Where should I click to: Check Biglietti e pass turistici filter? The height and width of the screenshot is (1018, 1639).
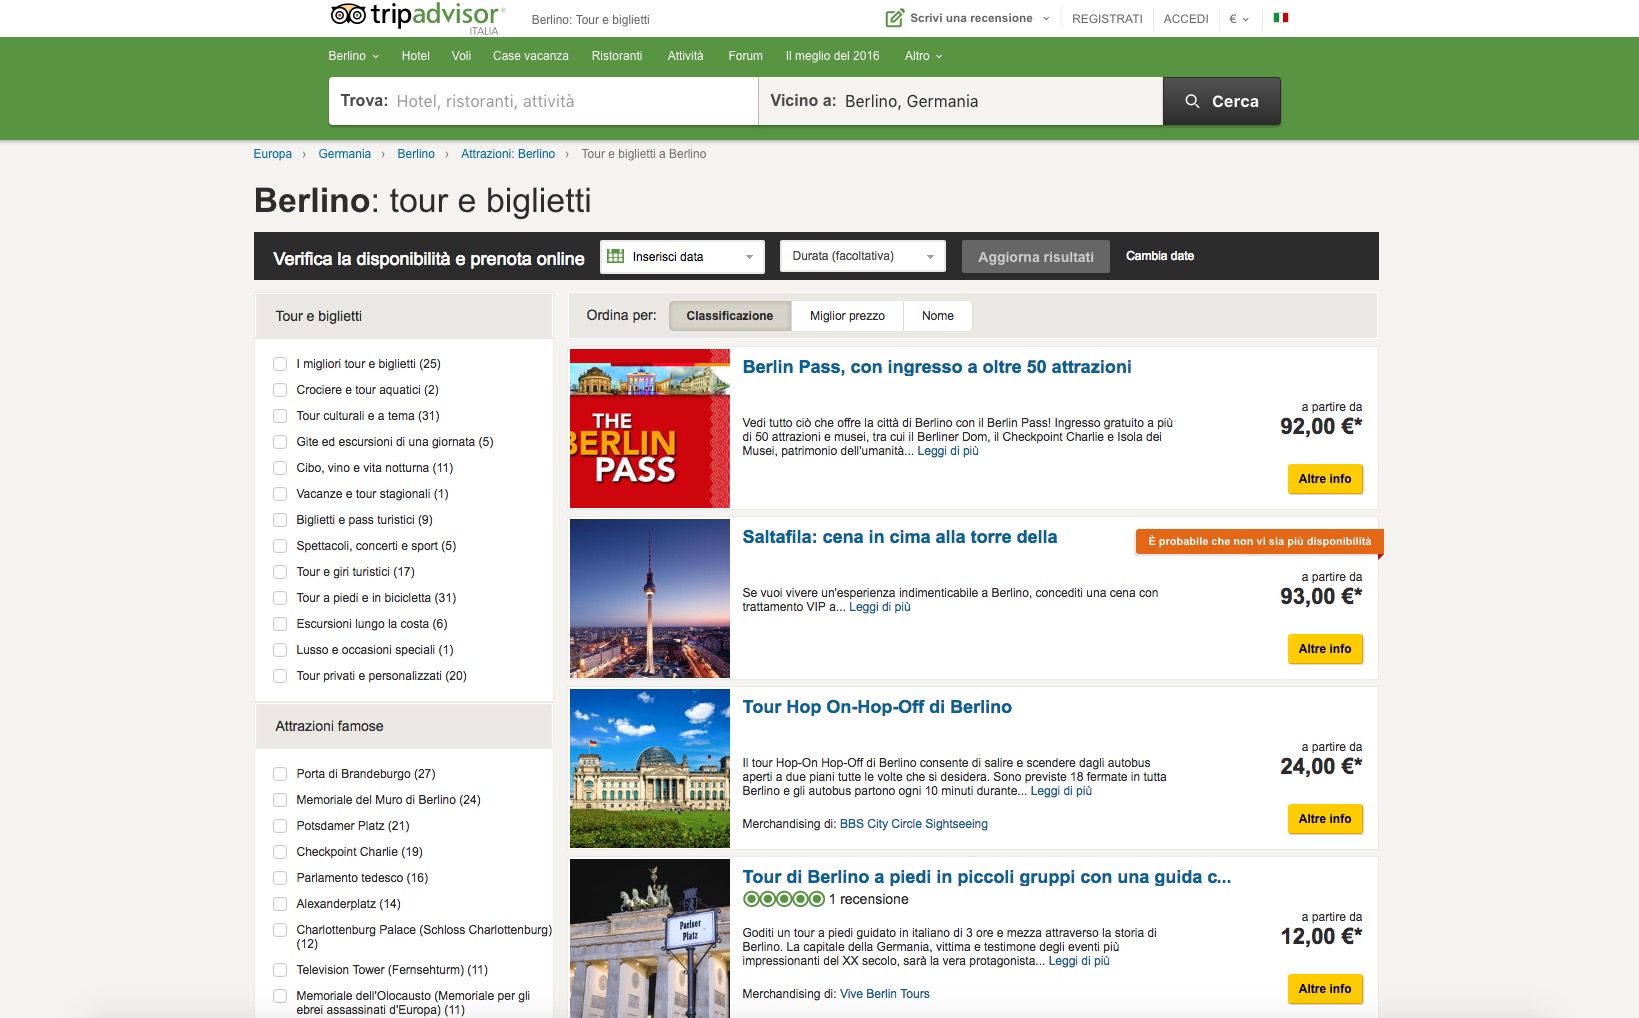(280, 520)
